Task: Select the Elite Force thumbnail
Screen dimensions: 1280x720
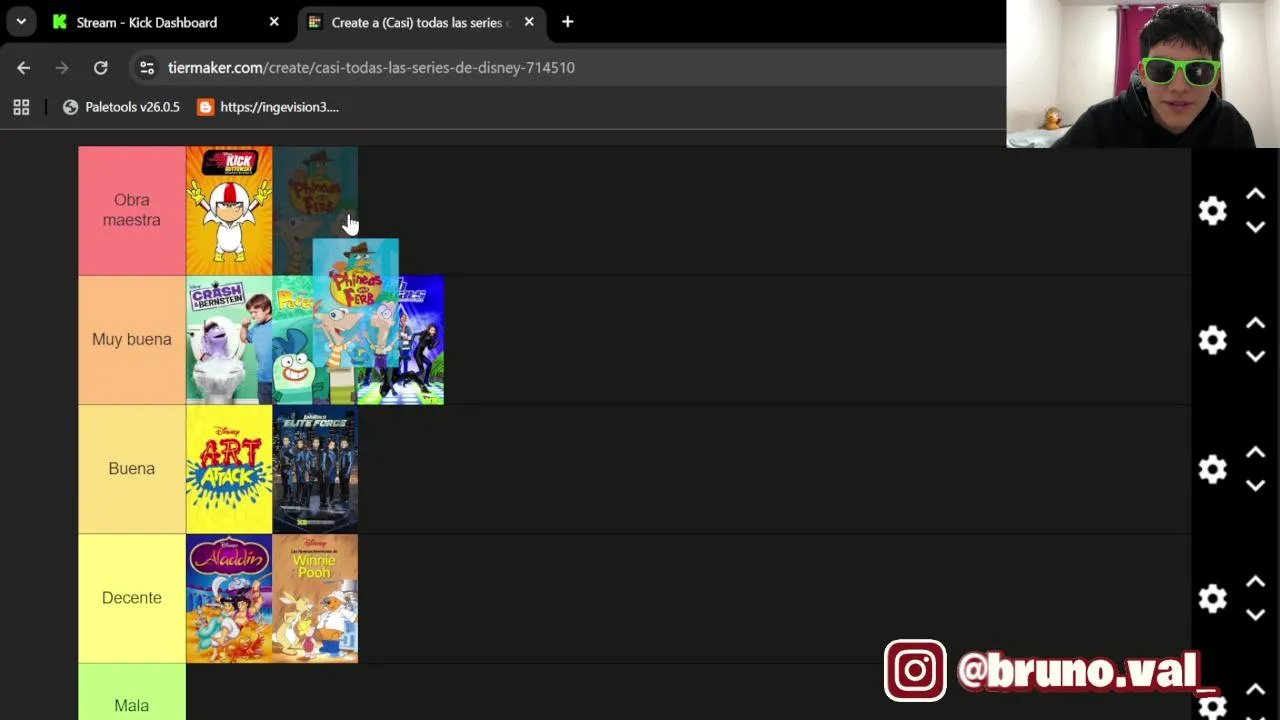Action: [315, 469]
